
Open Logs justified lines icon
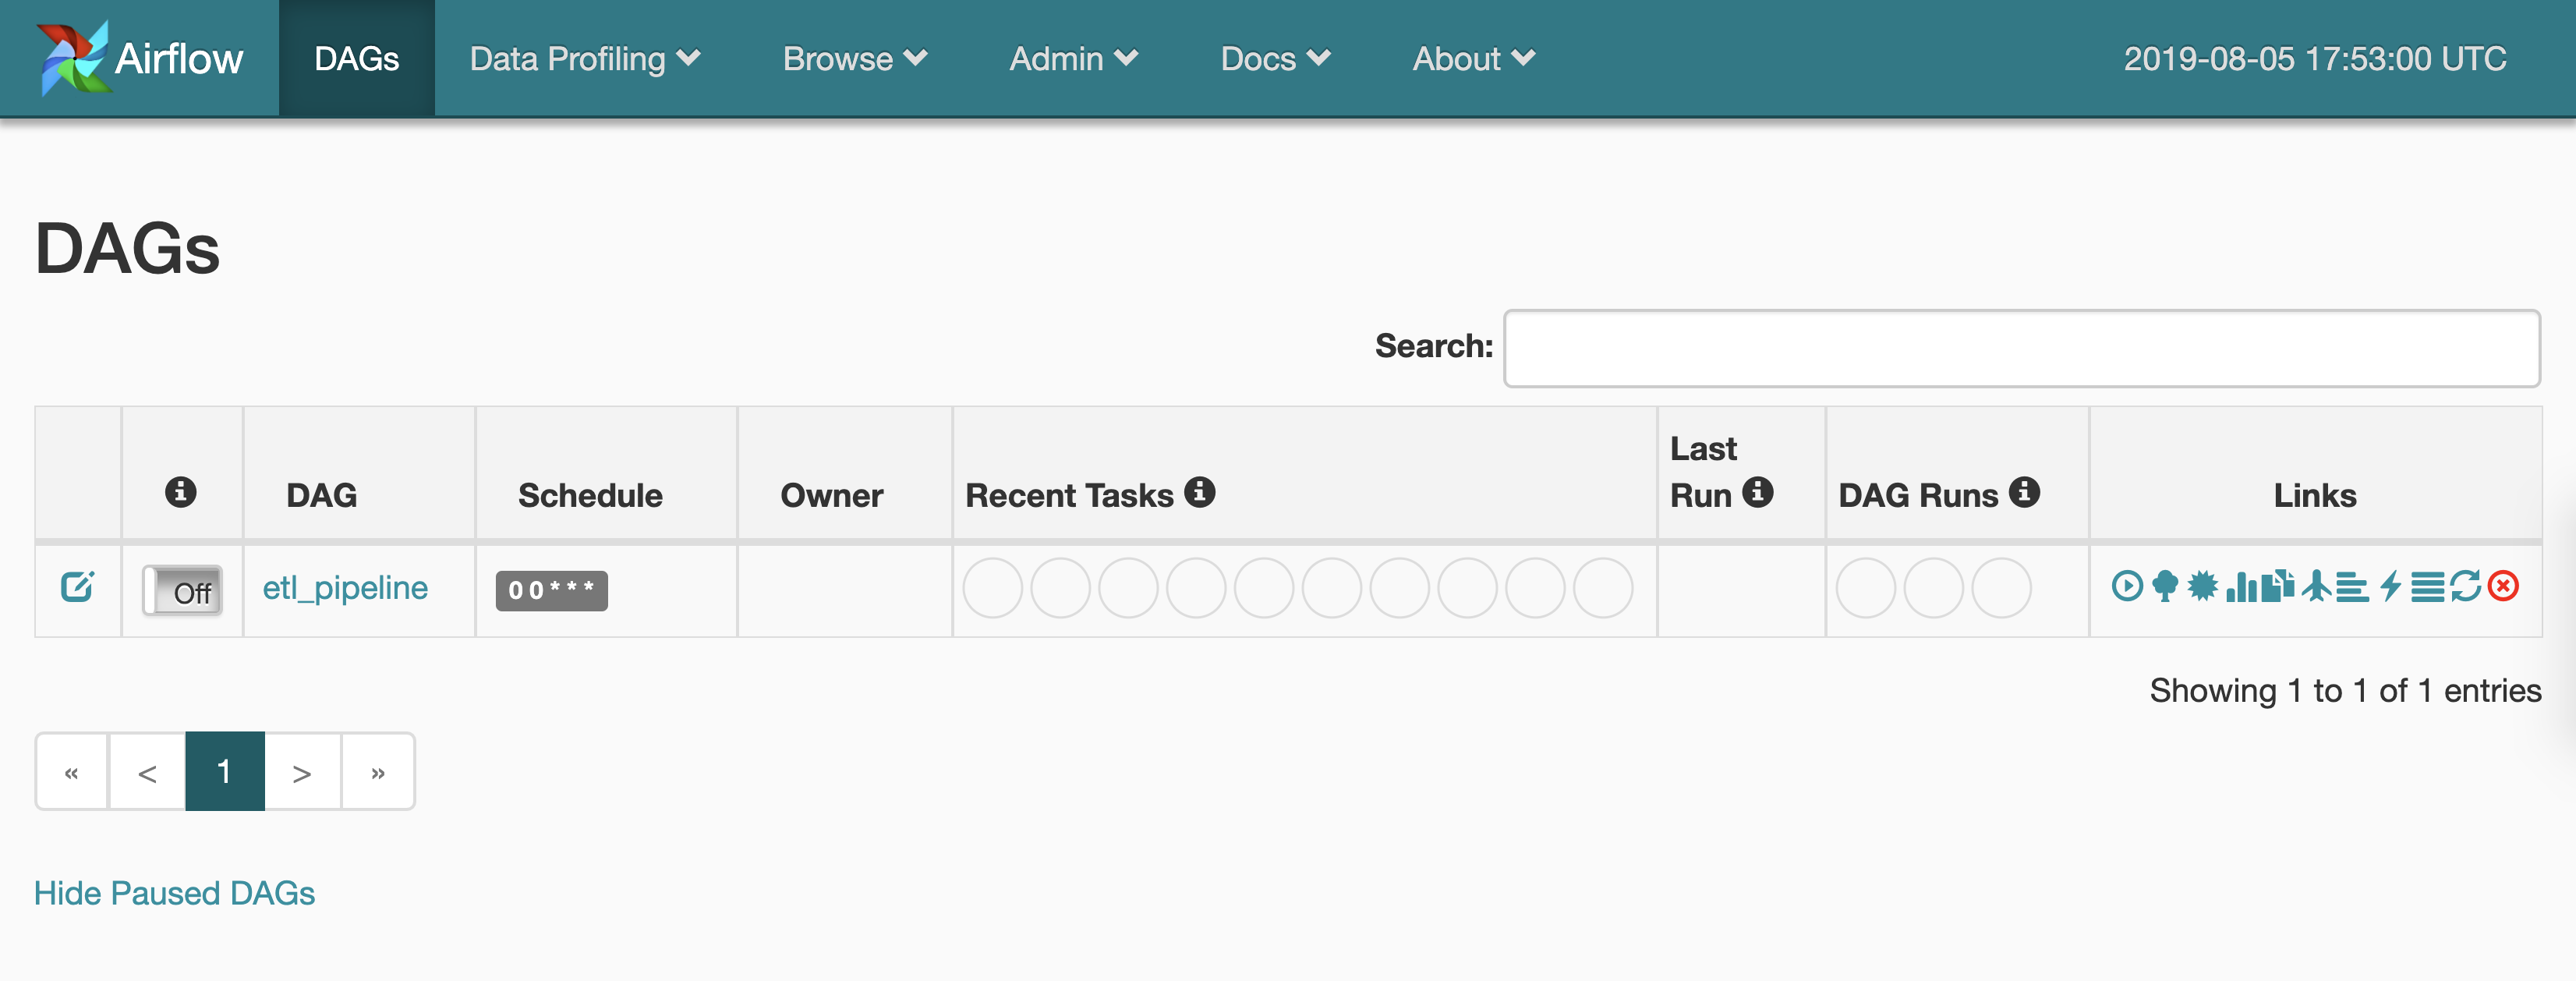2428,587
